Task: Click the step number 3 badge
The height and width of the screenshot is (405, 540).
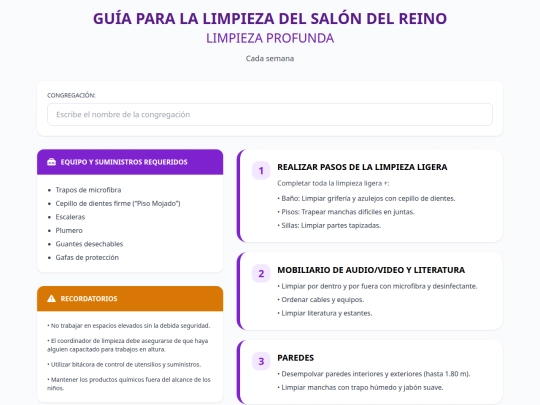Action: click(261, 361)
